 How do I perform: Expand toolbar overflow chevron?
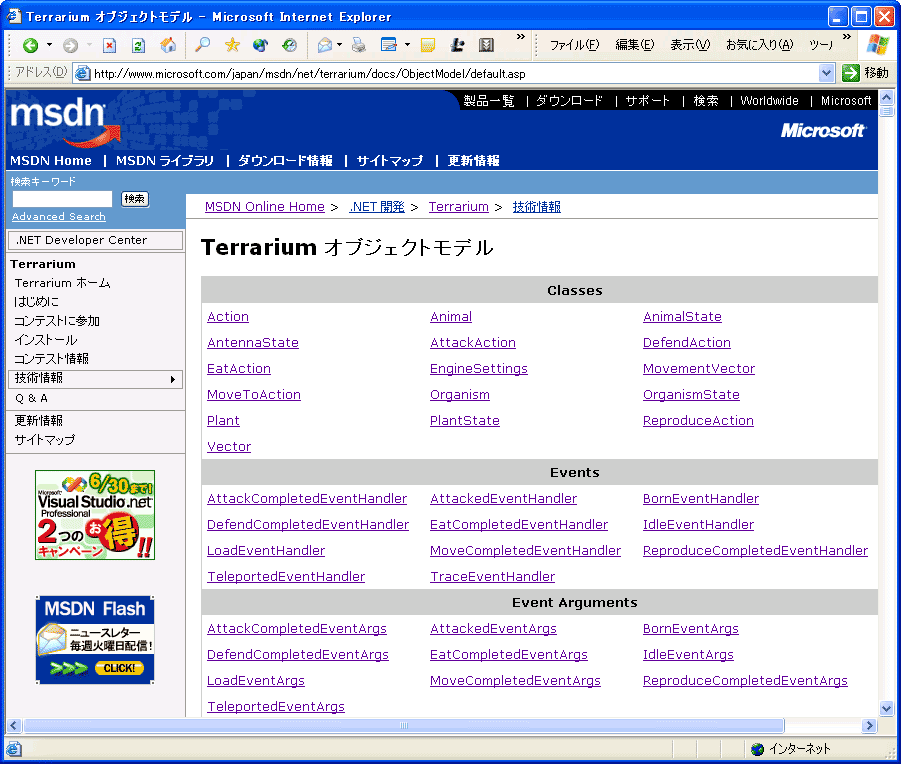tap(521, 37)
